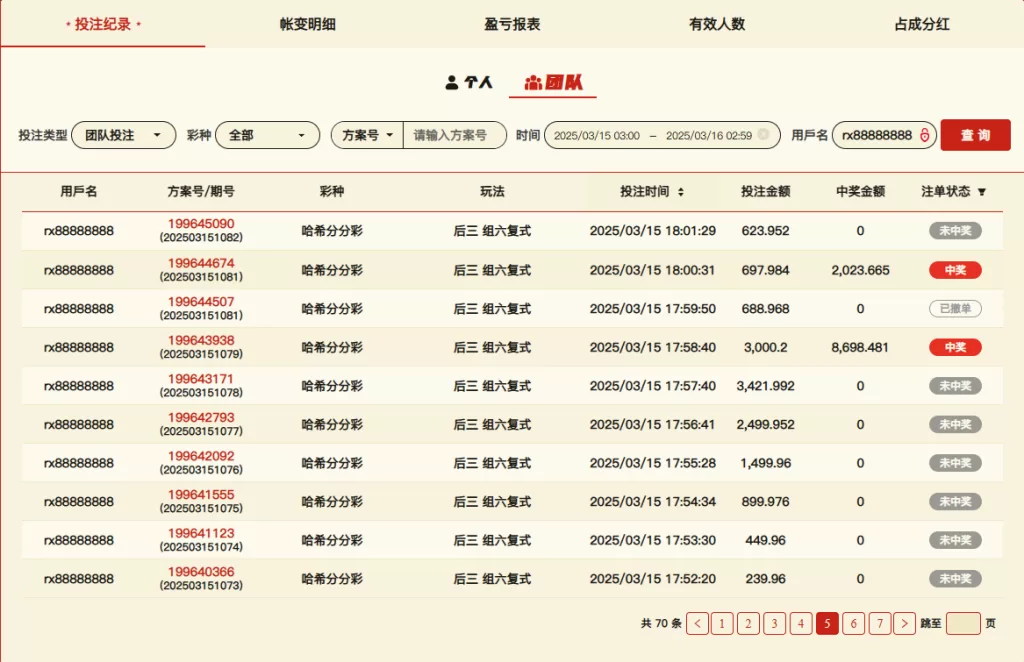1024x662 pixels.
Task: Jump to page 4
Action: [801, 623]
